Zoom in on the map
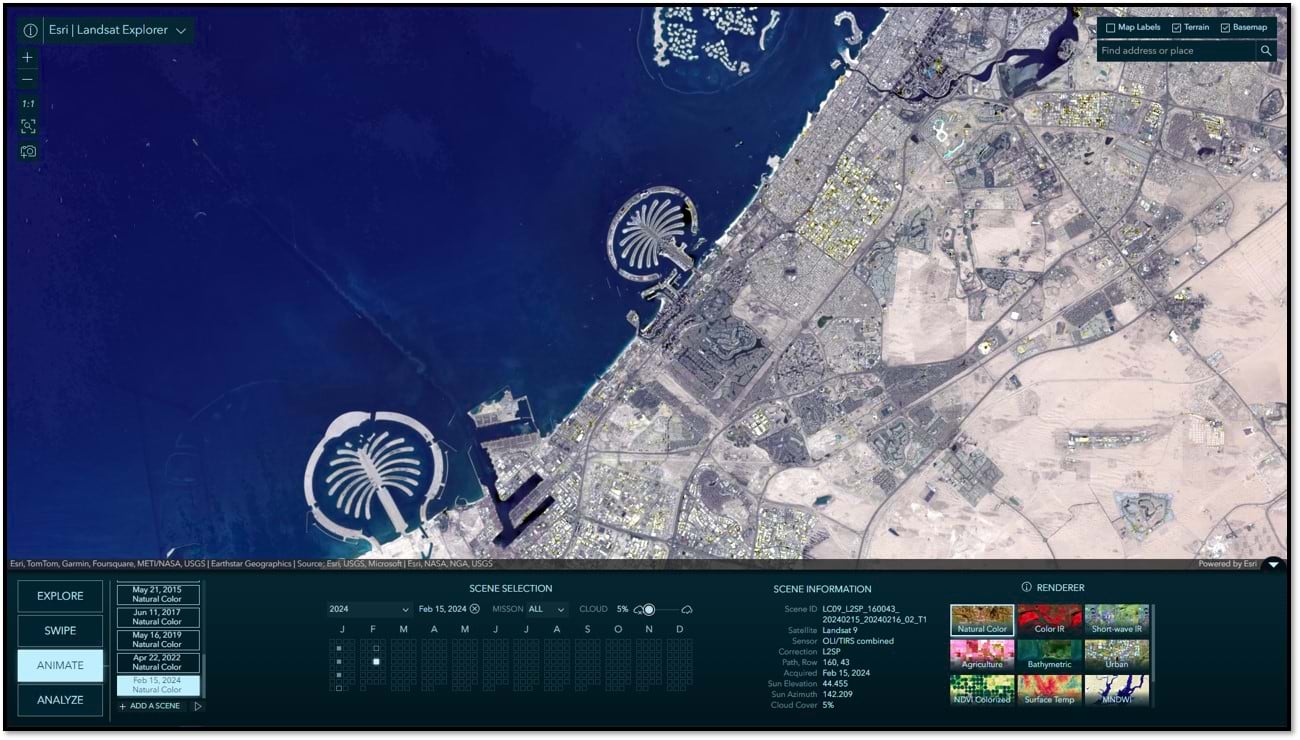The height and width of the screenshot is (740, 1300). point(28,58)
